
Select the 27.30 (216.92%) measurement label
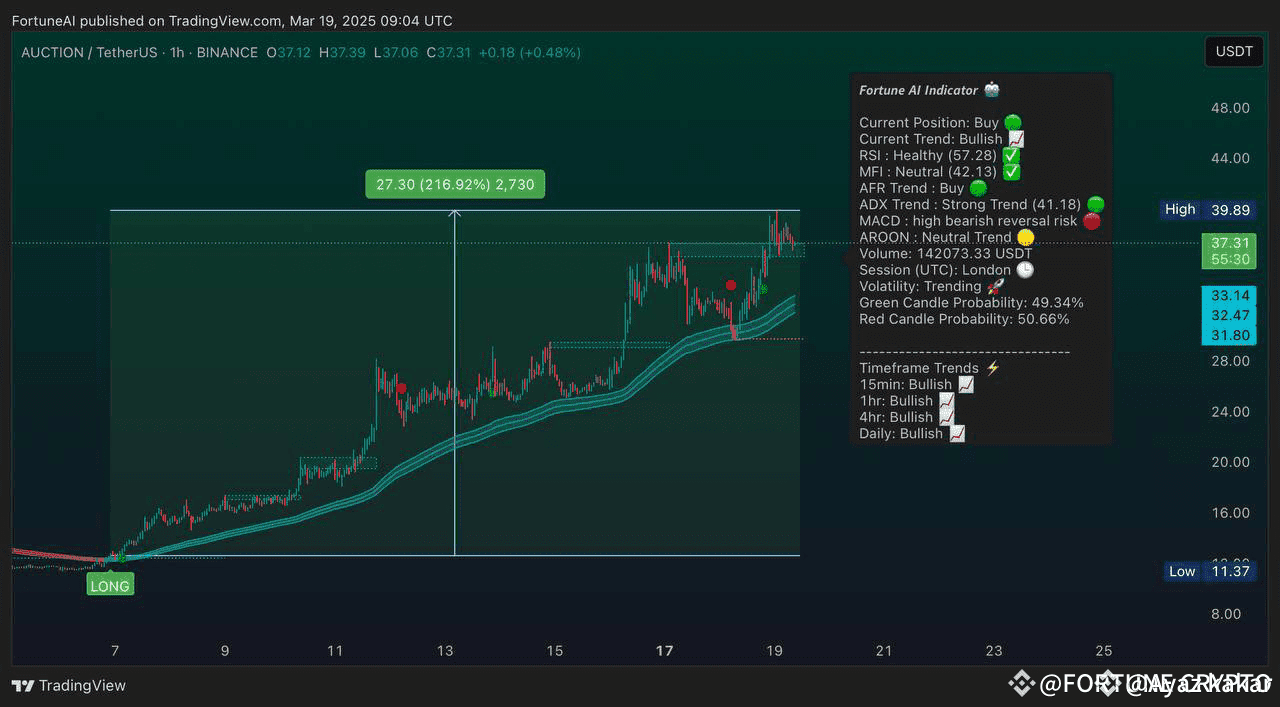(455, 184)
